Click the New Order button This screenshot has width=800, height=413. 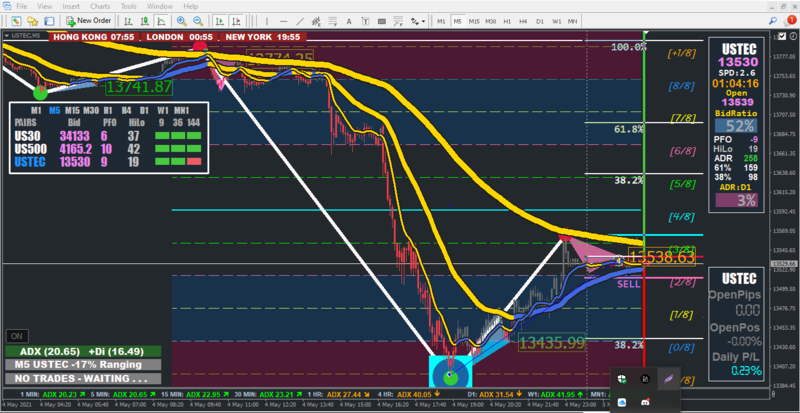pos(89,21)
